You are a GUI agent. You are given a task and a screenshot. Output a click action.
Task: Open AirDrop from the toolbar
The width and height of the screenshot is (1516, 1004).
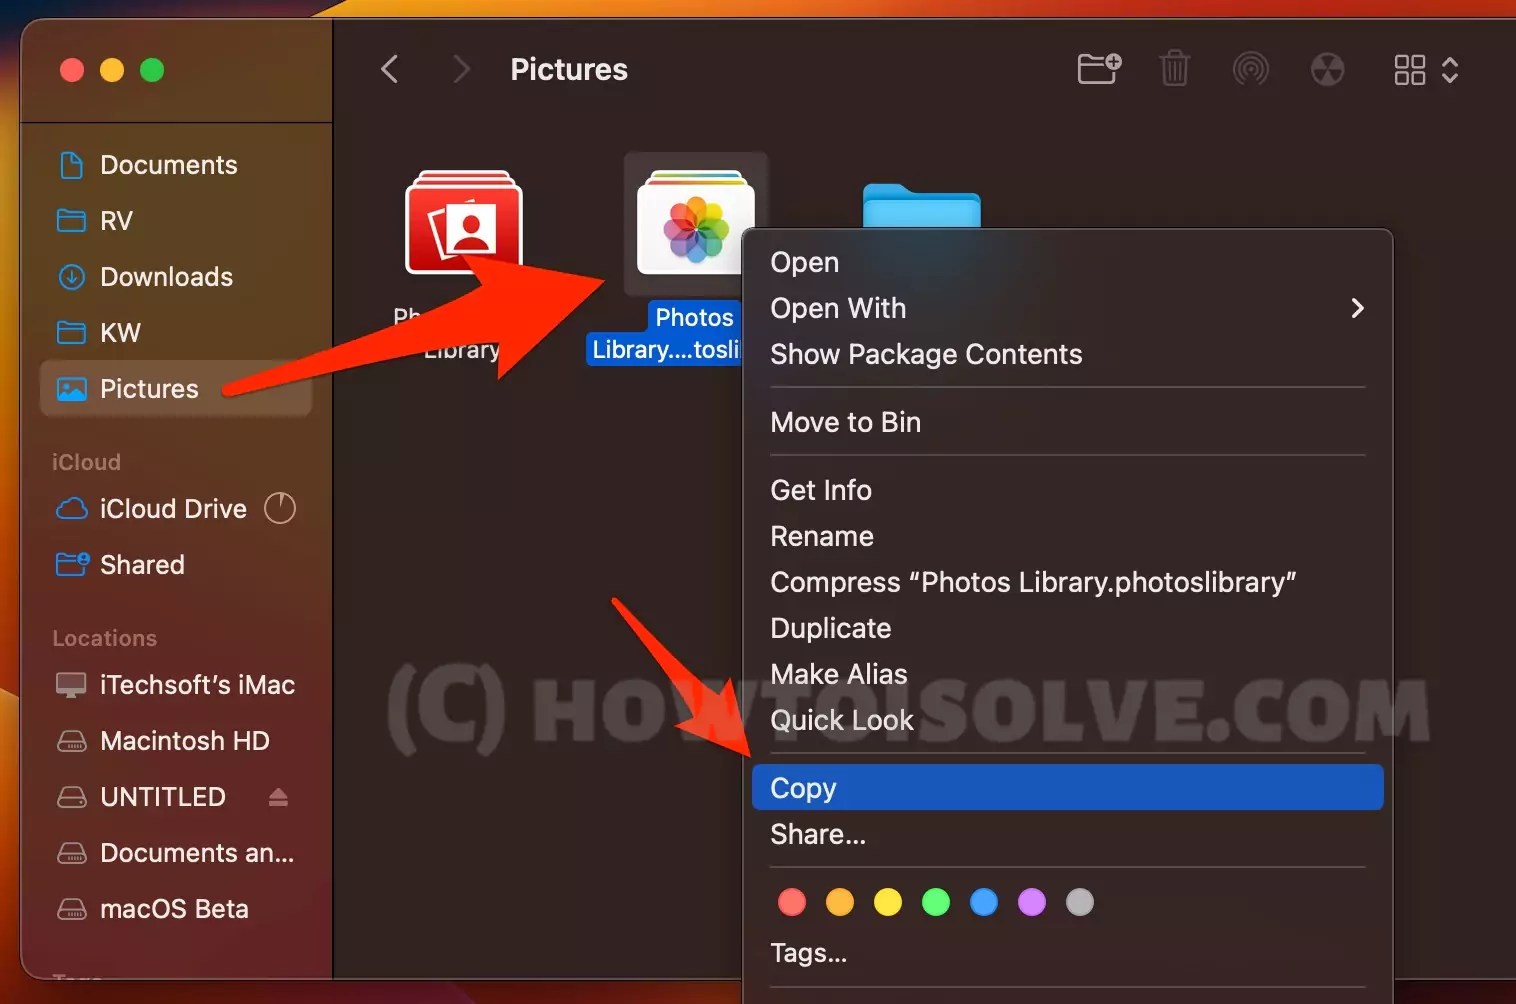click(1251, 69)
